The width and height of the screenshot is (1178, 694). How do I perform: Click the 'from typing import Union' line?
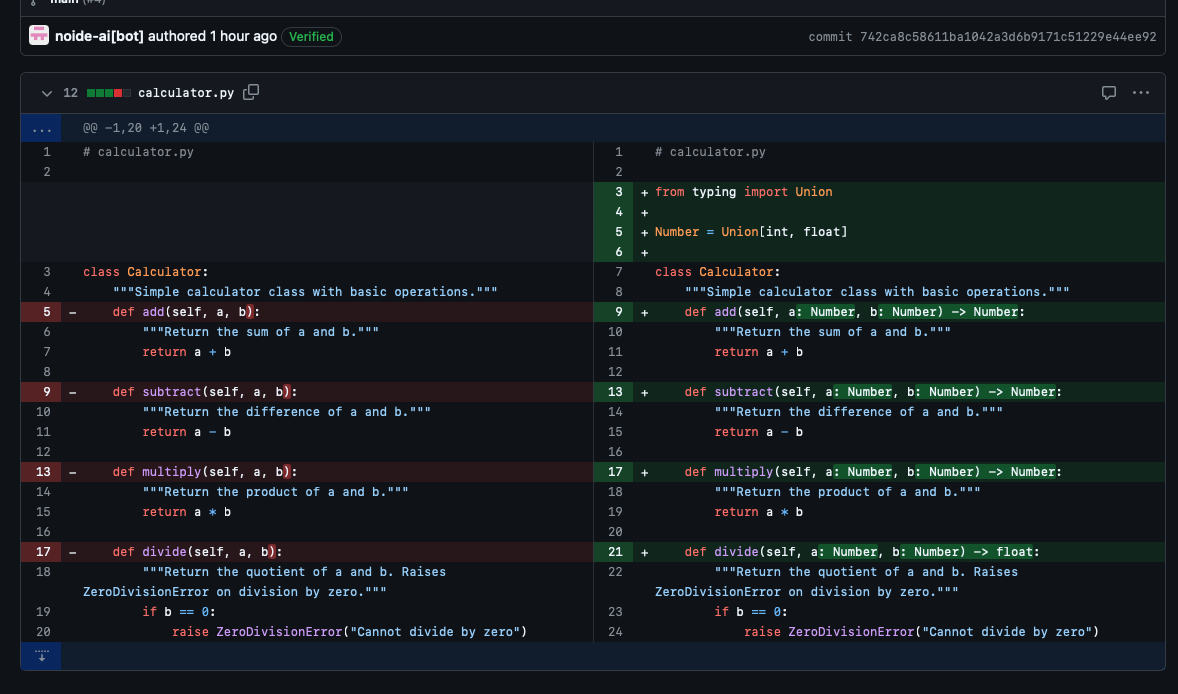coord(744,192)
